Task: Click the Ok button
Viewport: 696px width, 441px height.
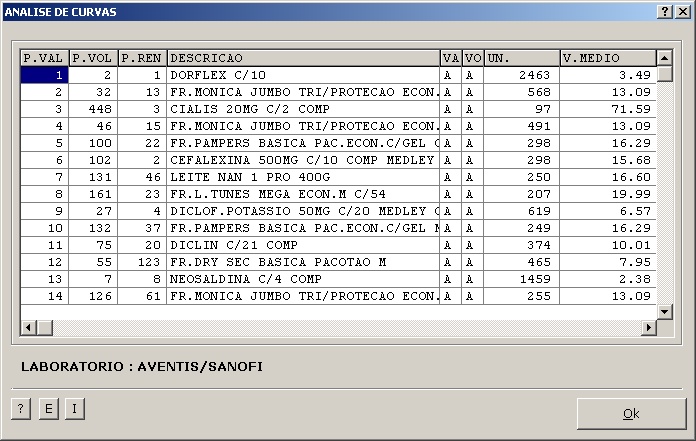Action: tap(631, 413)
